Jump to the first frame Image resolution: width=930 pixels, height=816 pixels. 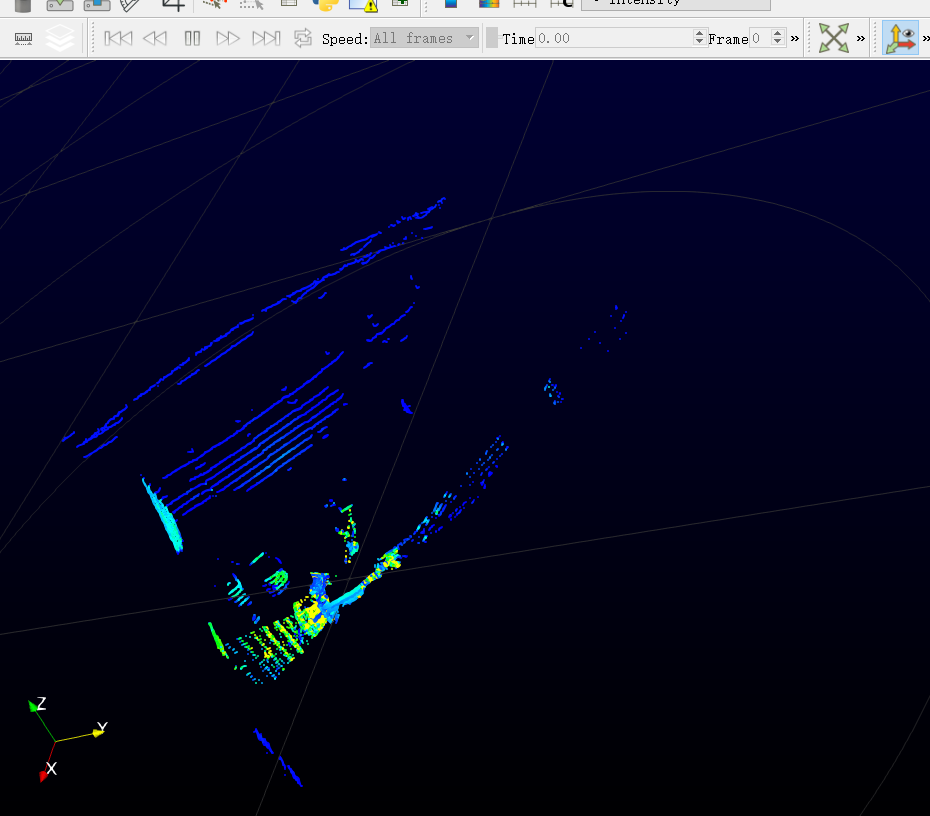tap(118, 39)
